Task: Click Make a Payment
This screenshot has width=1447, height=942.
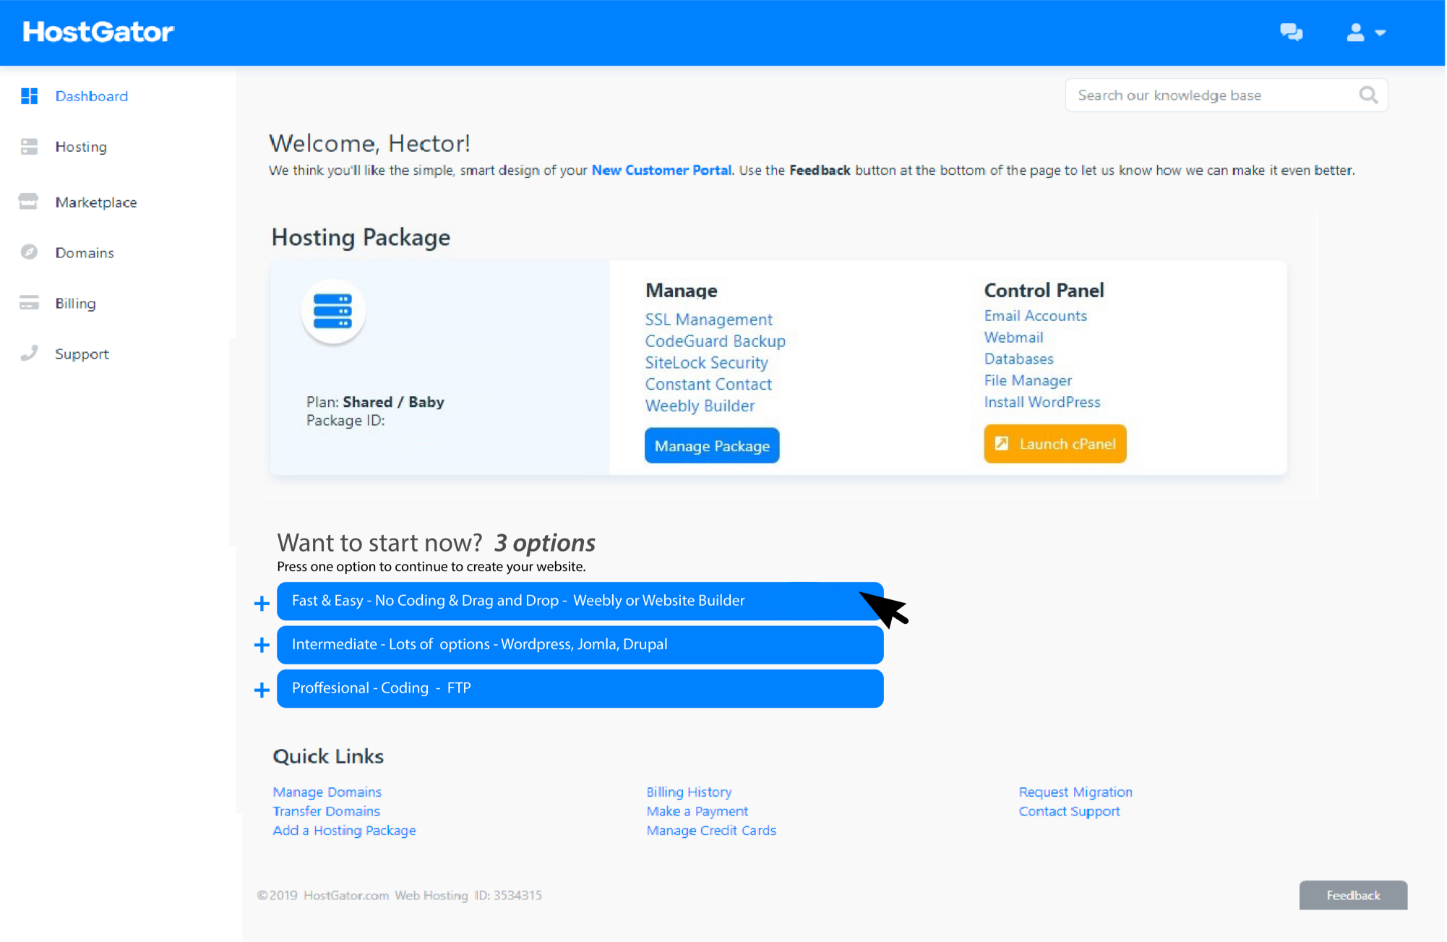Action: [x=697, y=811]
